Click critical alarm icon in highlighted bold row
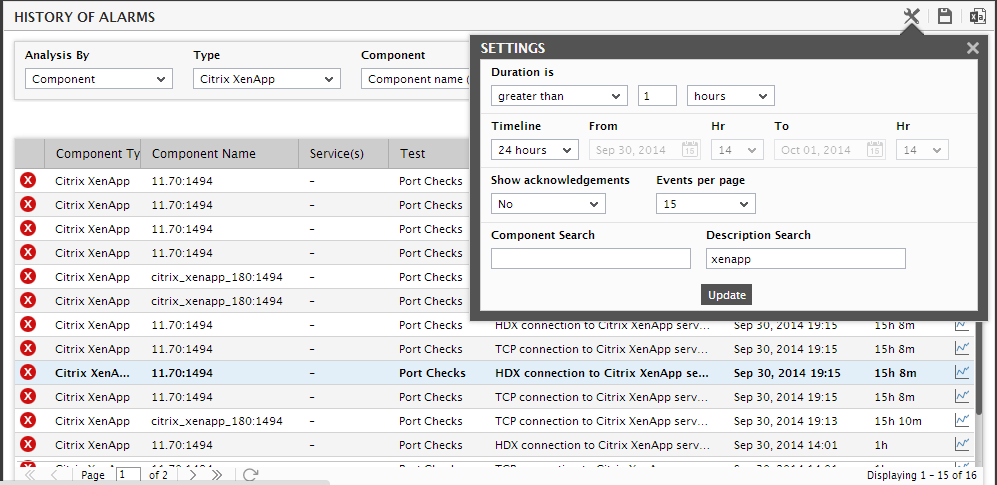 coord(28,372)
